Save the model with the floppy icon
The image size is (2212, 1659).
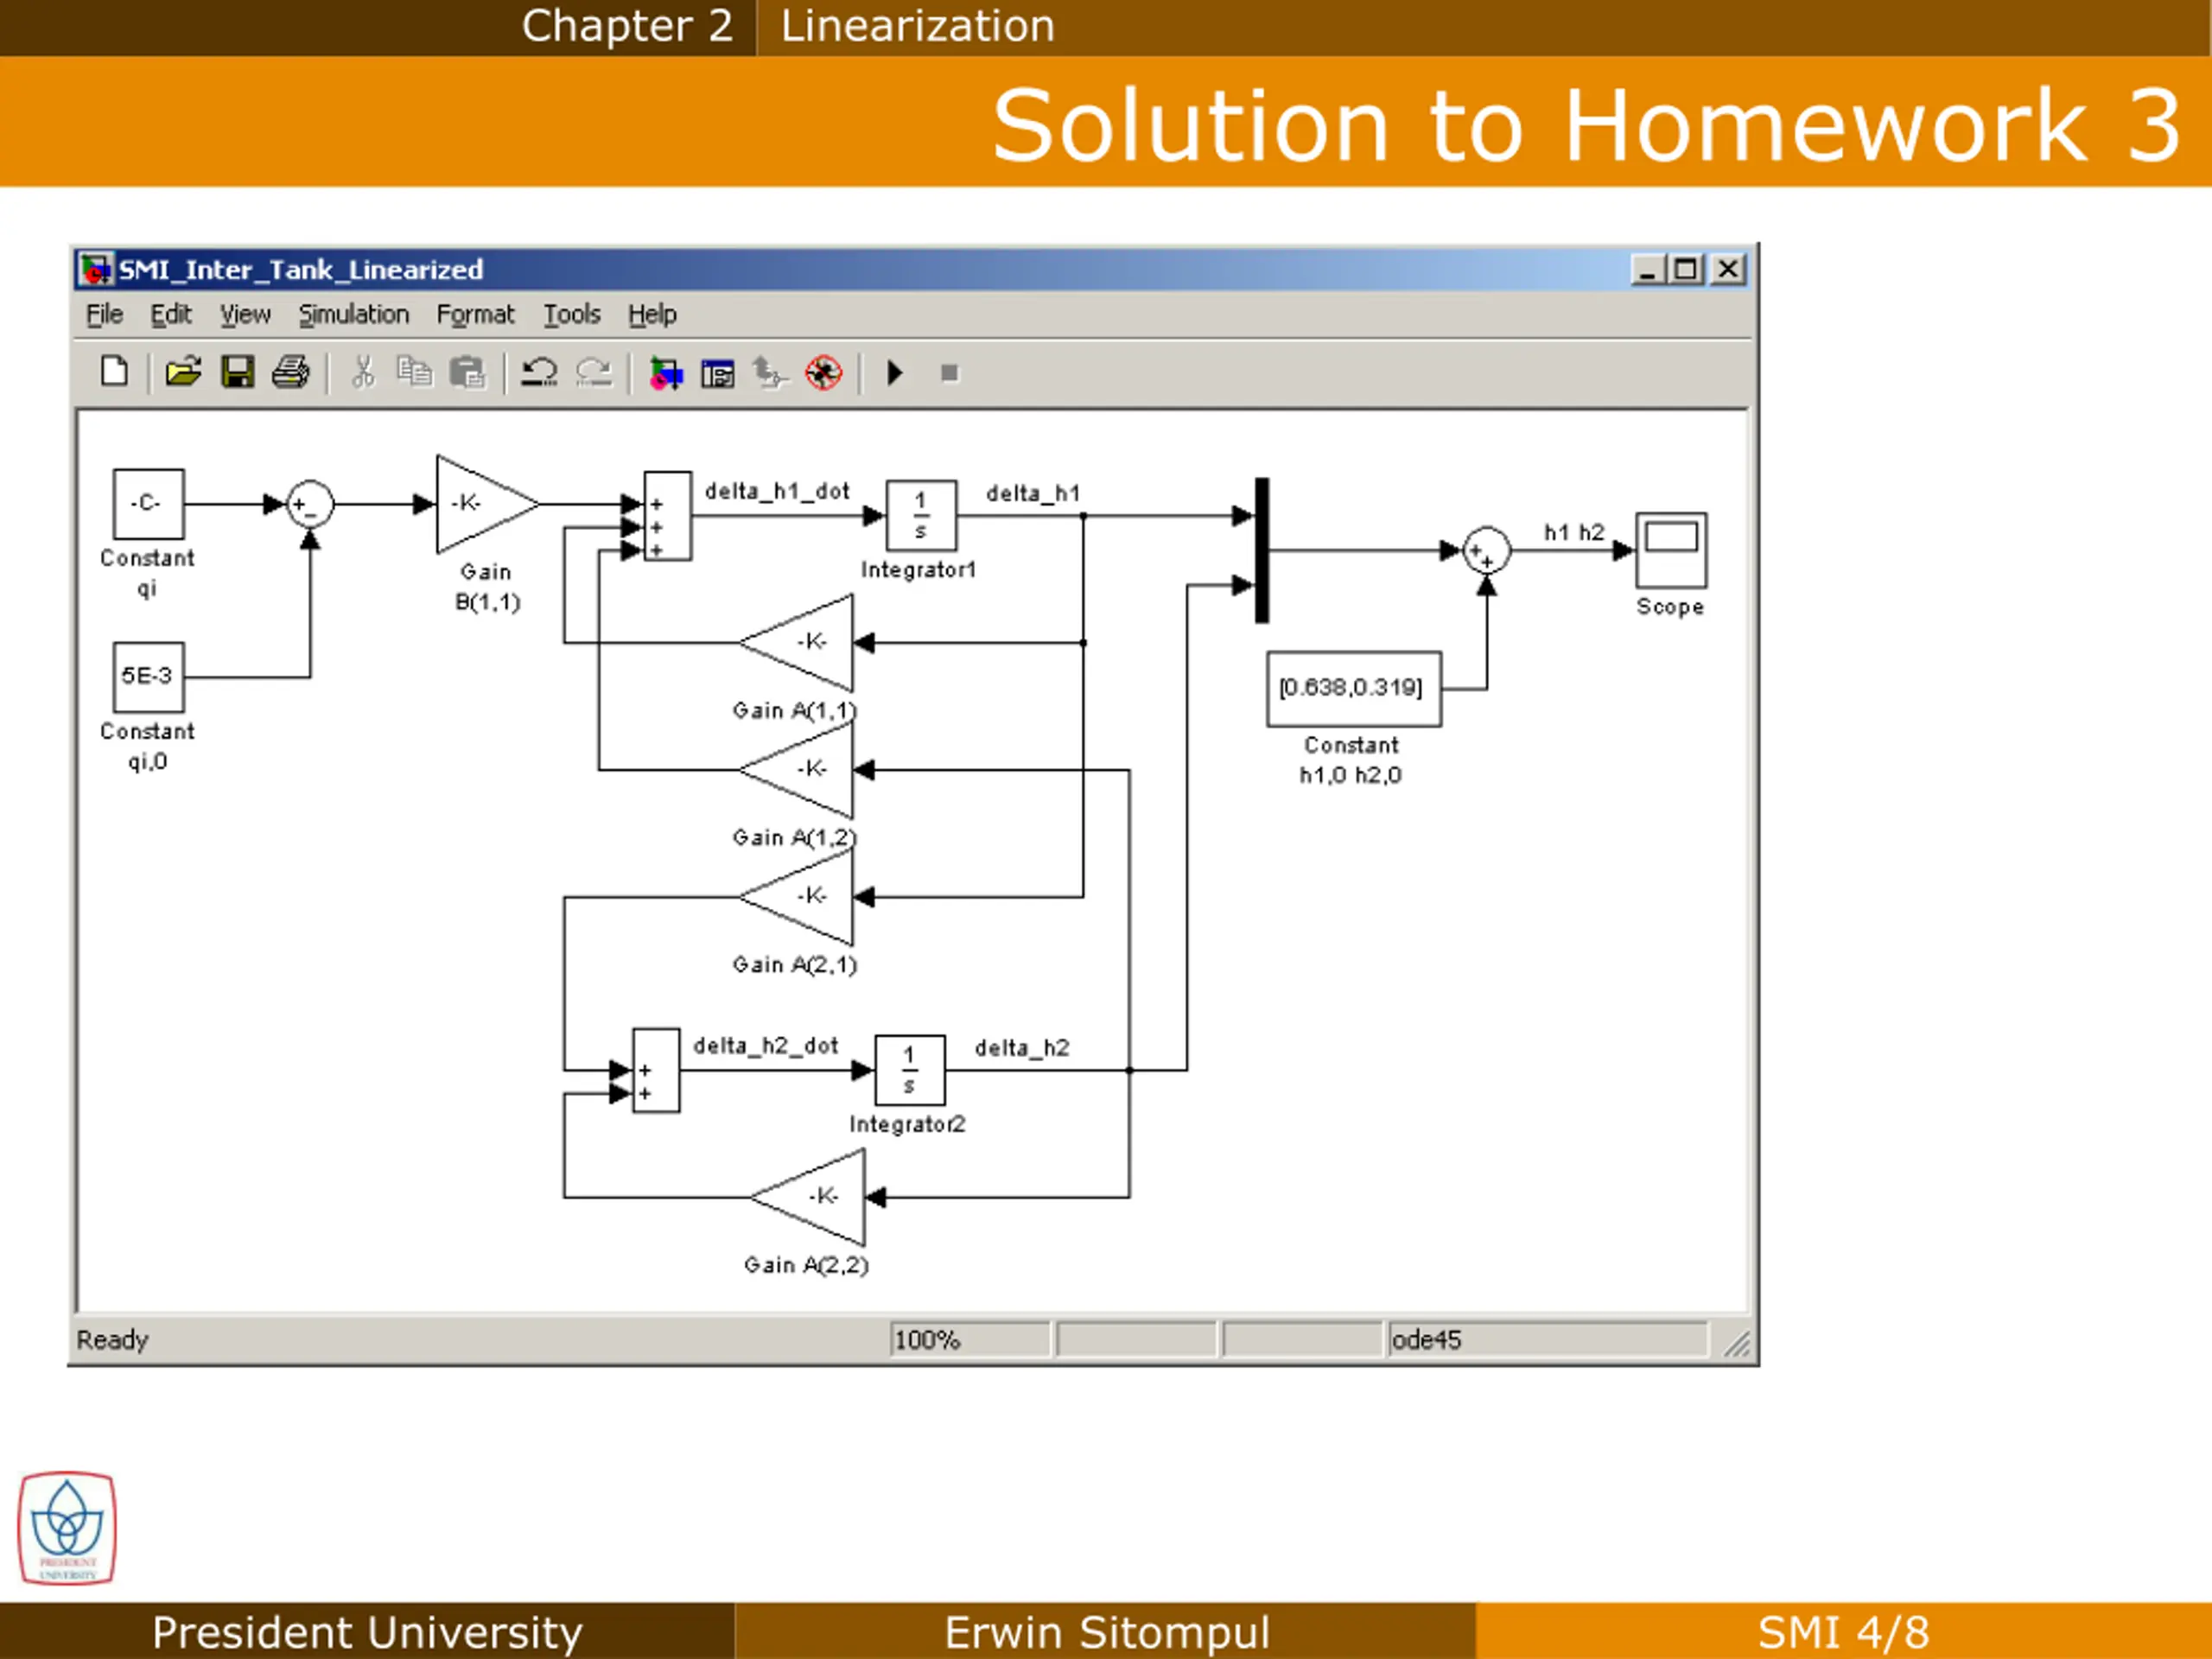tap(237, 372)
